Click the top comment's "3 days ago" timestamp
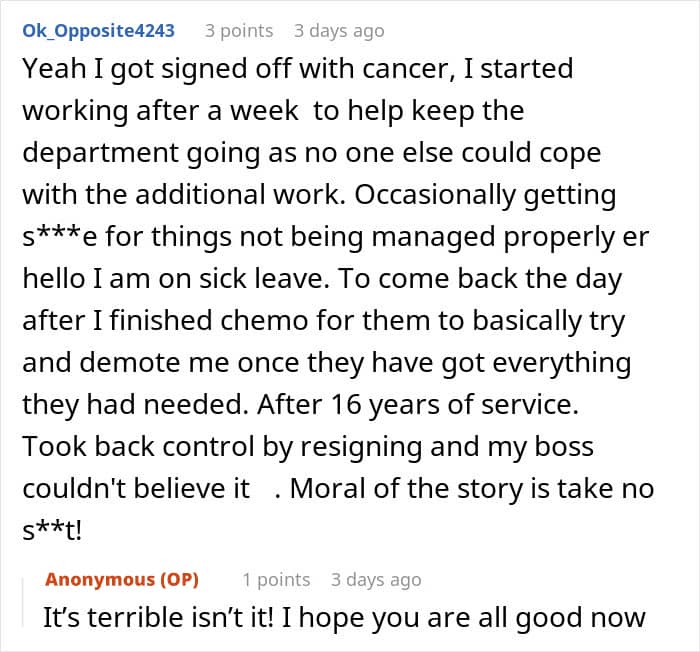Viewport: 700px width, 652px height. [339, 31]
